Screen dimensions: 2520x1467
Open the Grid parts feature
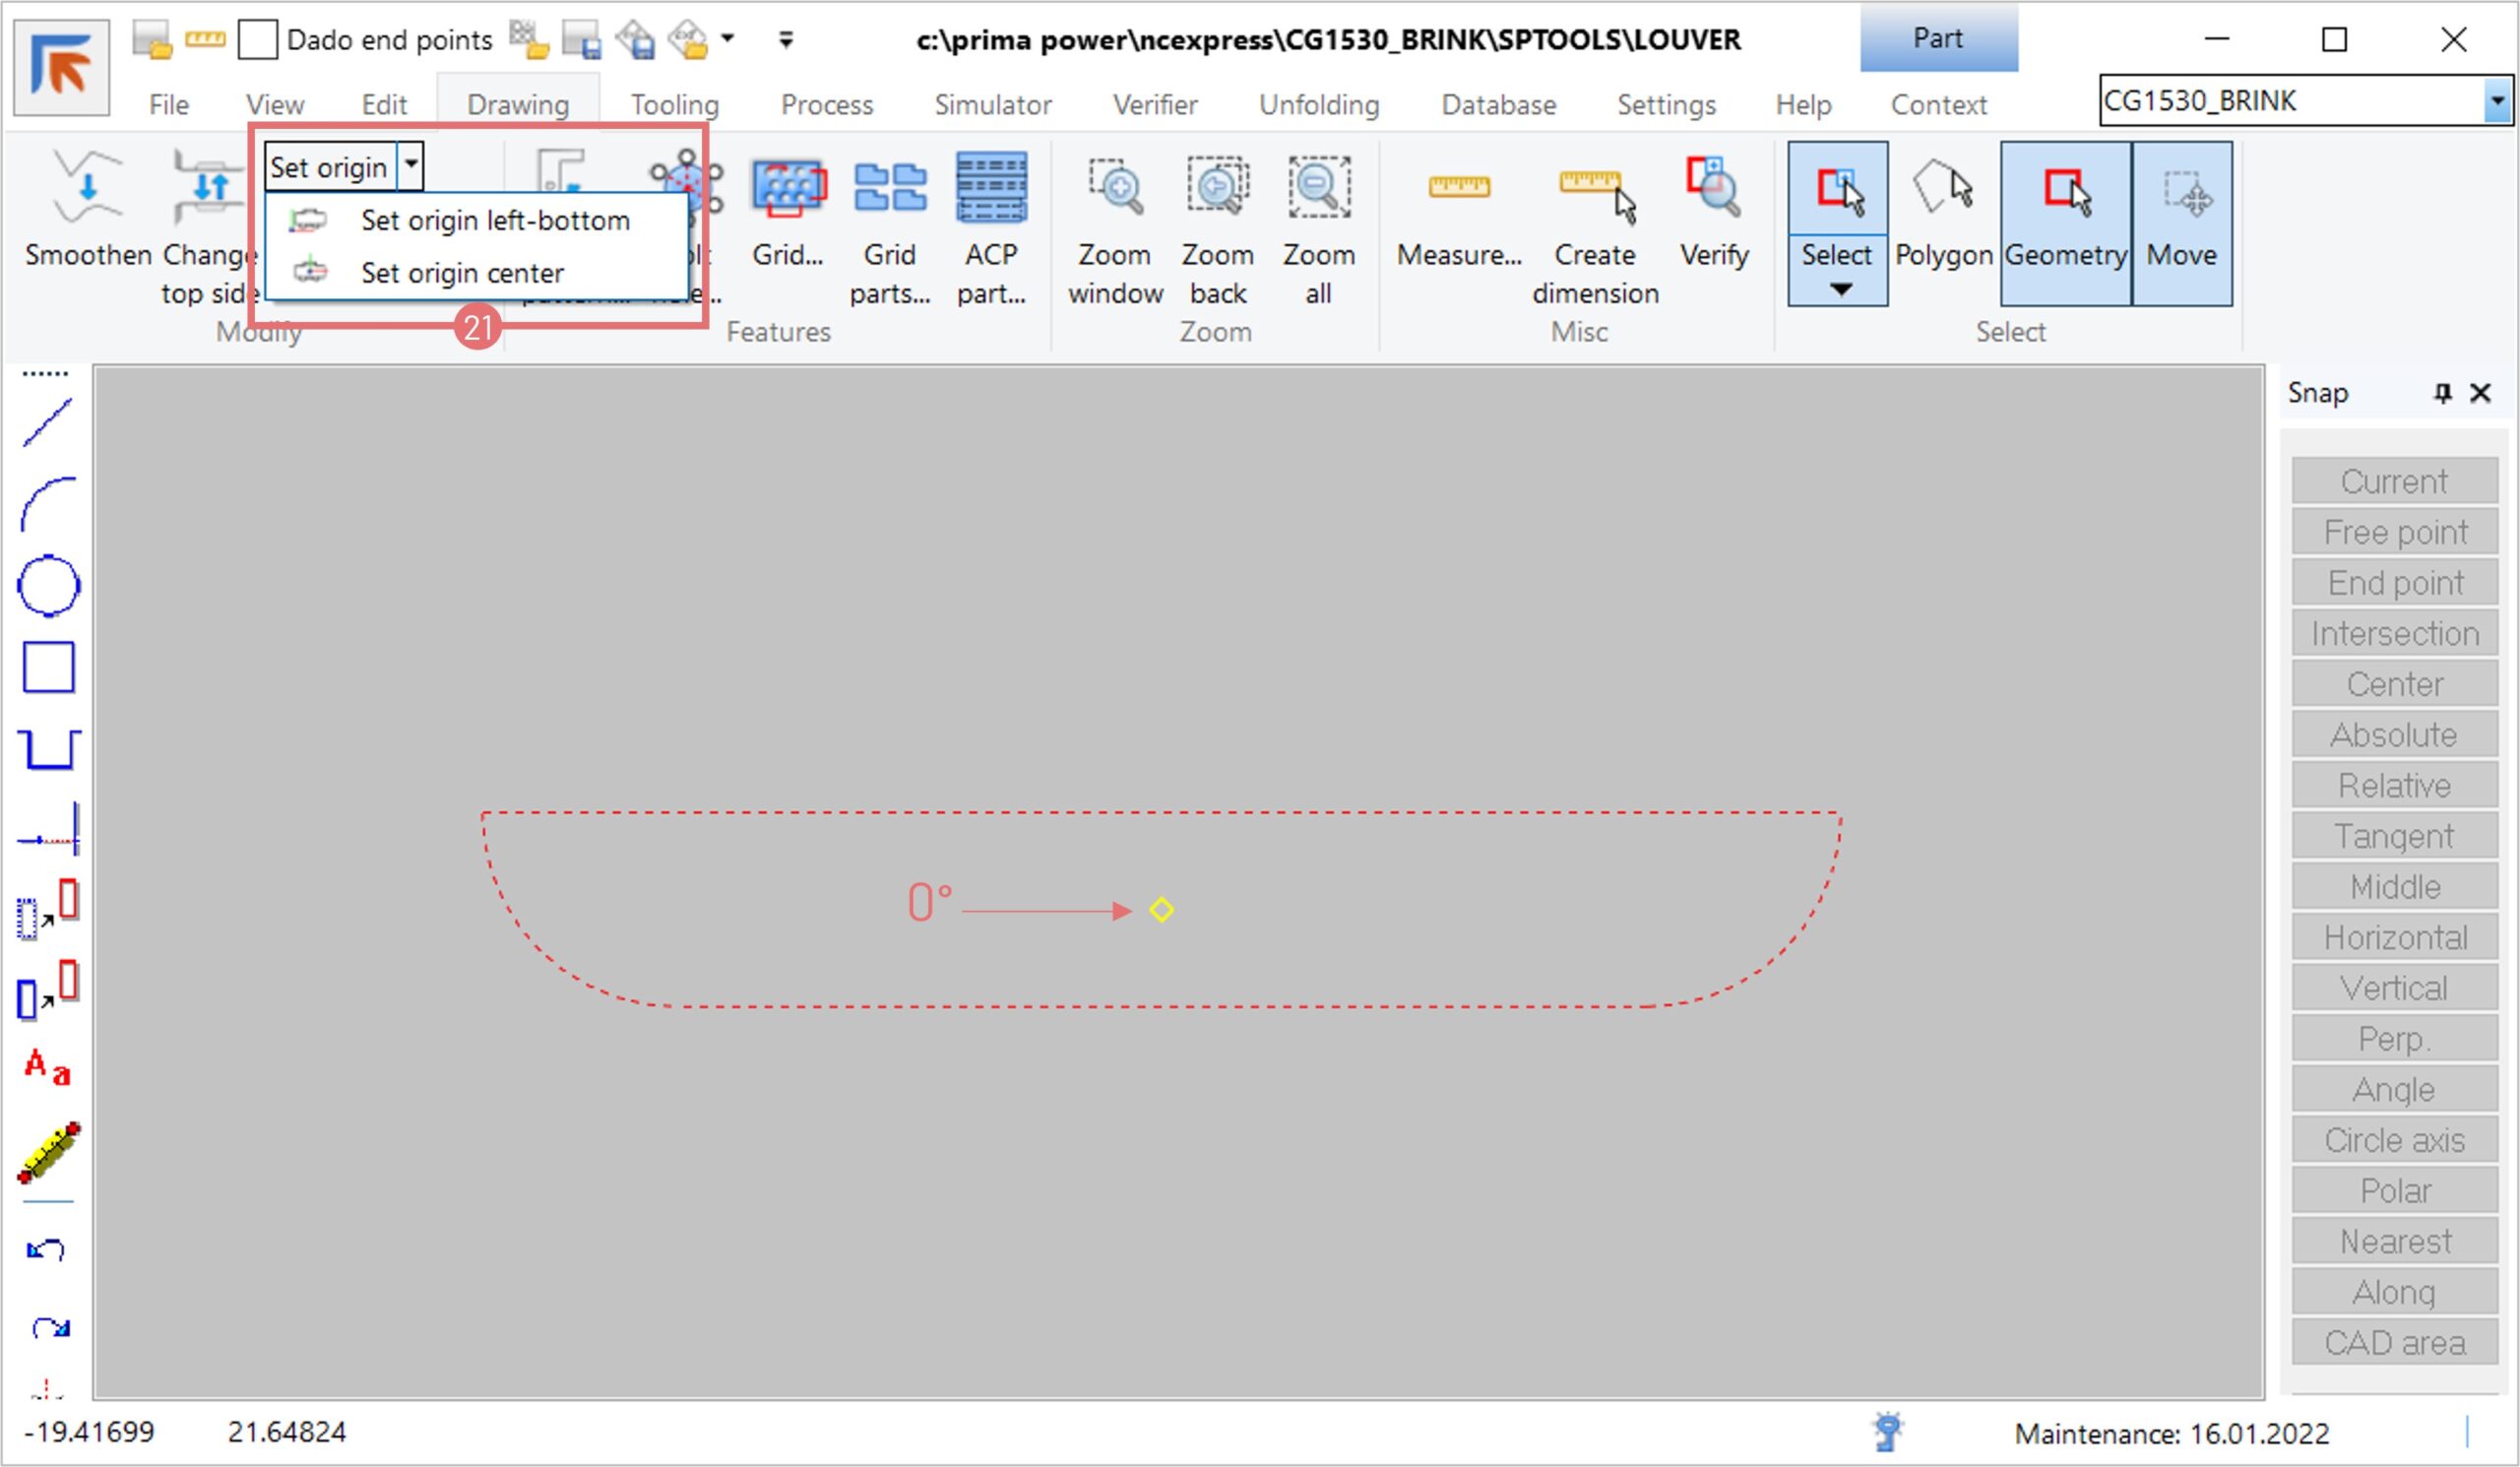point(889,188)
